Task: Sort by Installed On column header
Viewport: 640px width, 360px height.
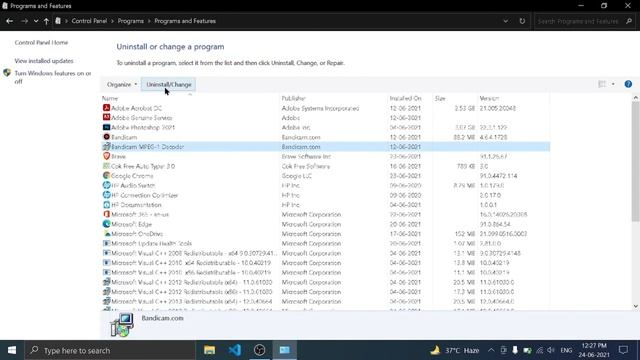Action: coord(405,98)
